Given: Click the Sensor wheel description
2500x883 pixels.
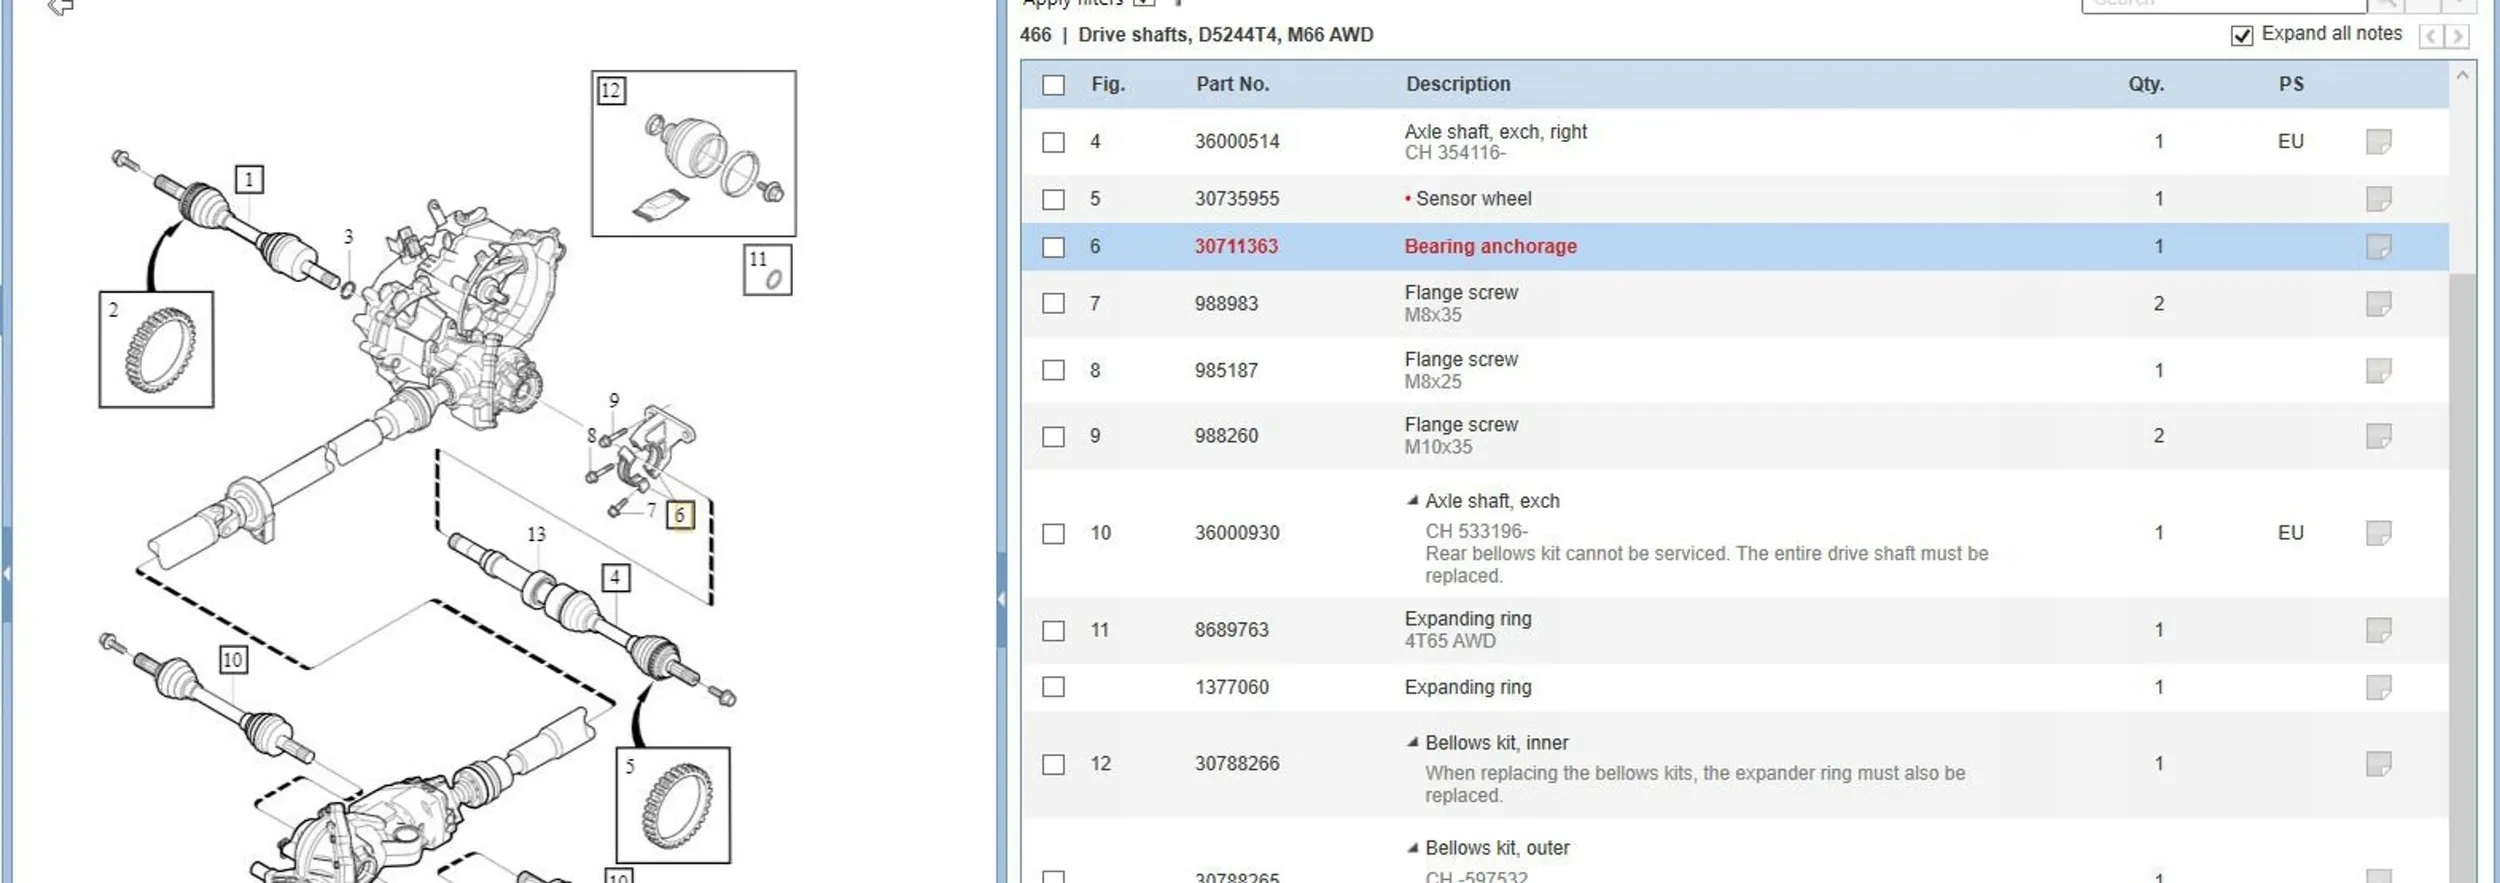Looking at the screenshot, I should coord(1473,199).
